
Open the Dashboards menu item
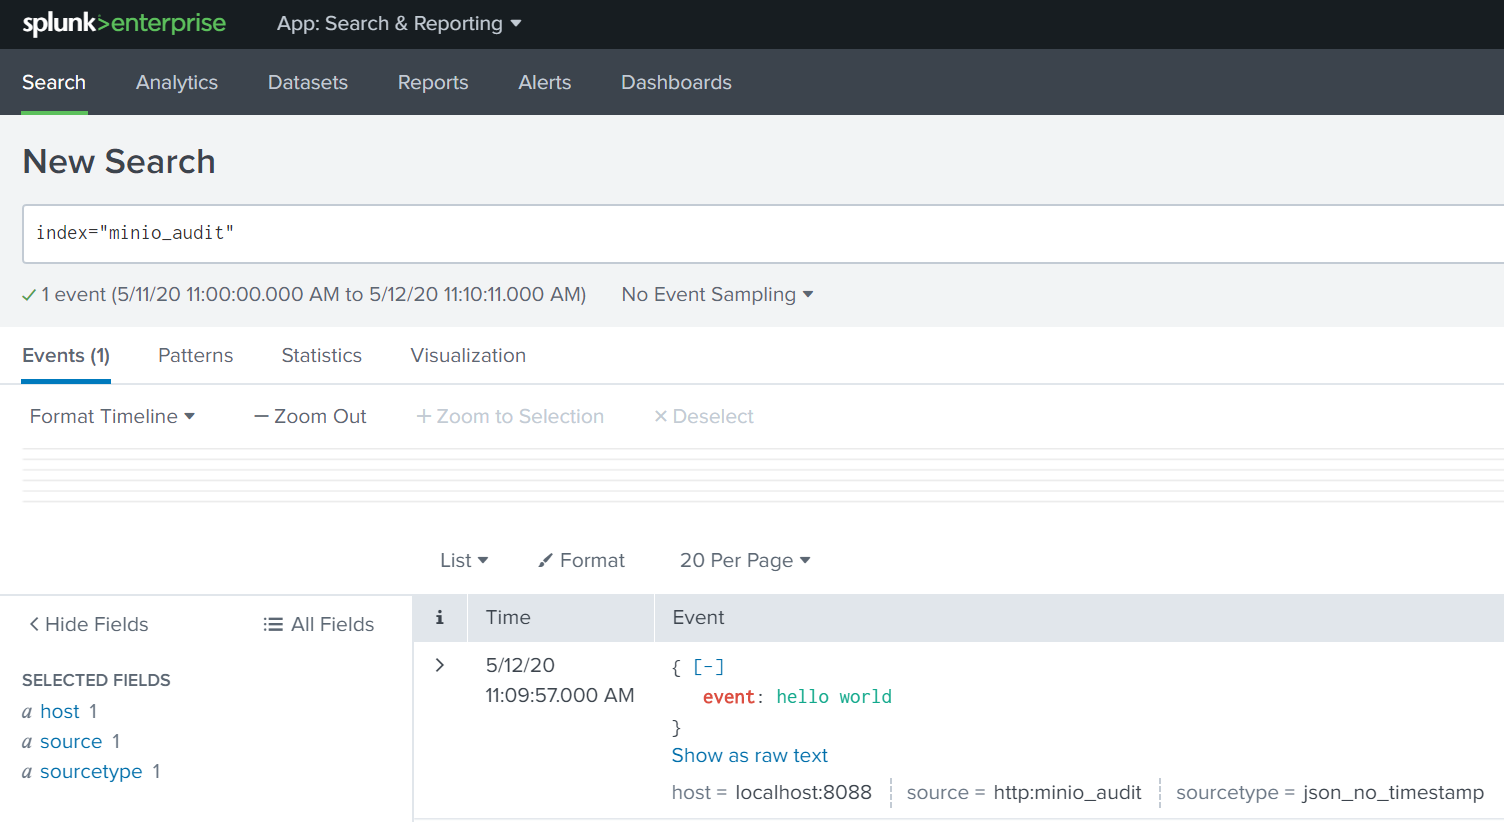coord(676,82)
